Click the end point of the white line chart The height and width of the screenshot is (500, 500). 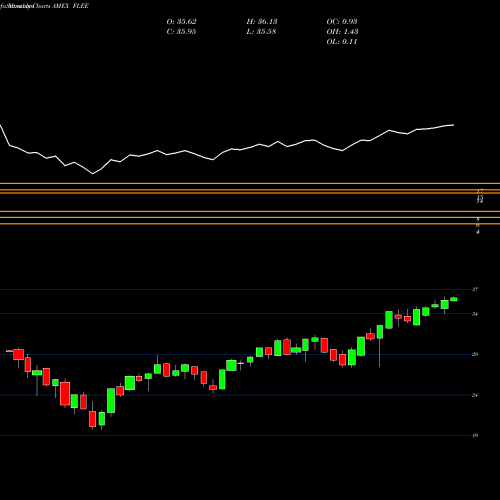pos(454,125)
